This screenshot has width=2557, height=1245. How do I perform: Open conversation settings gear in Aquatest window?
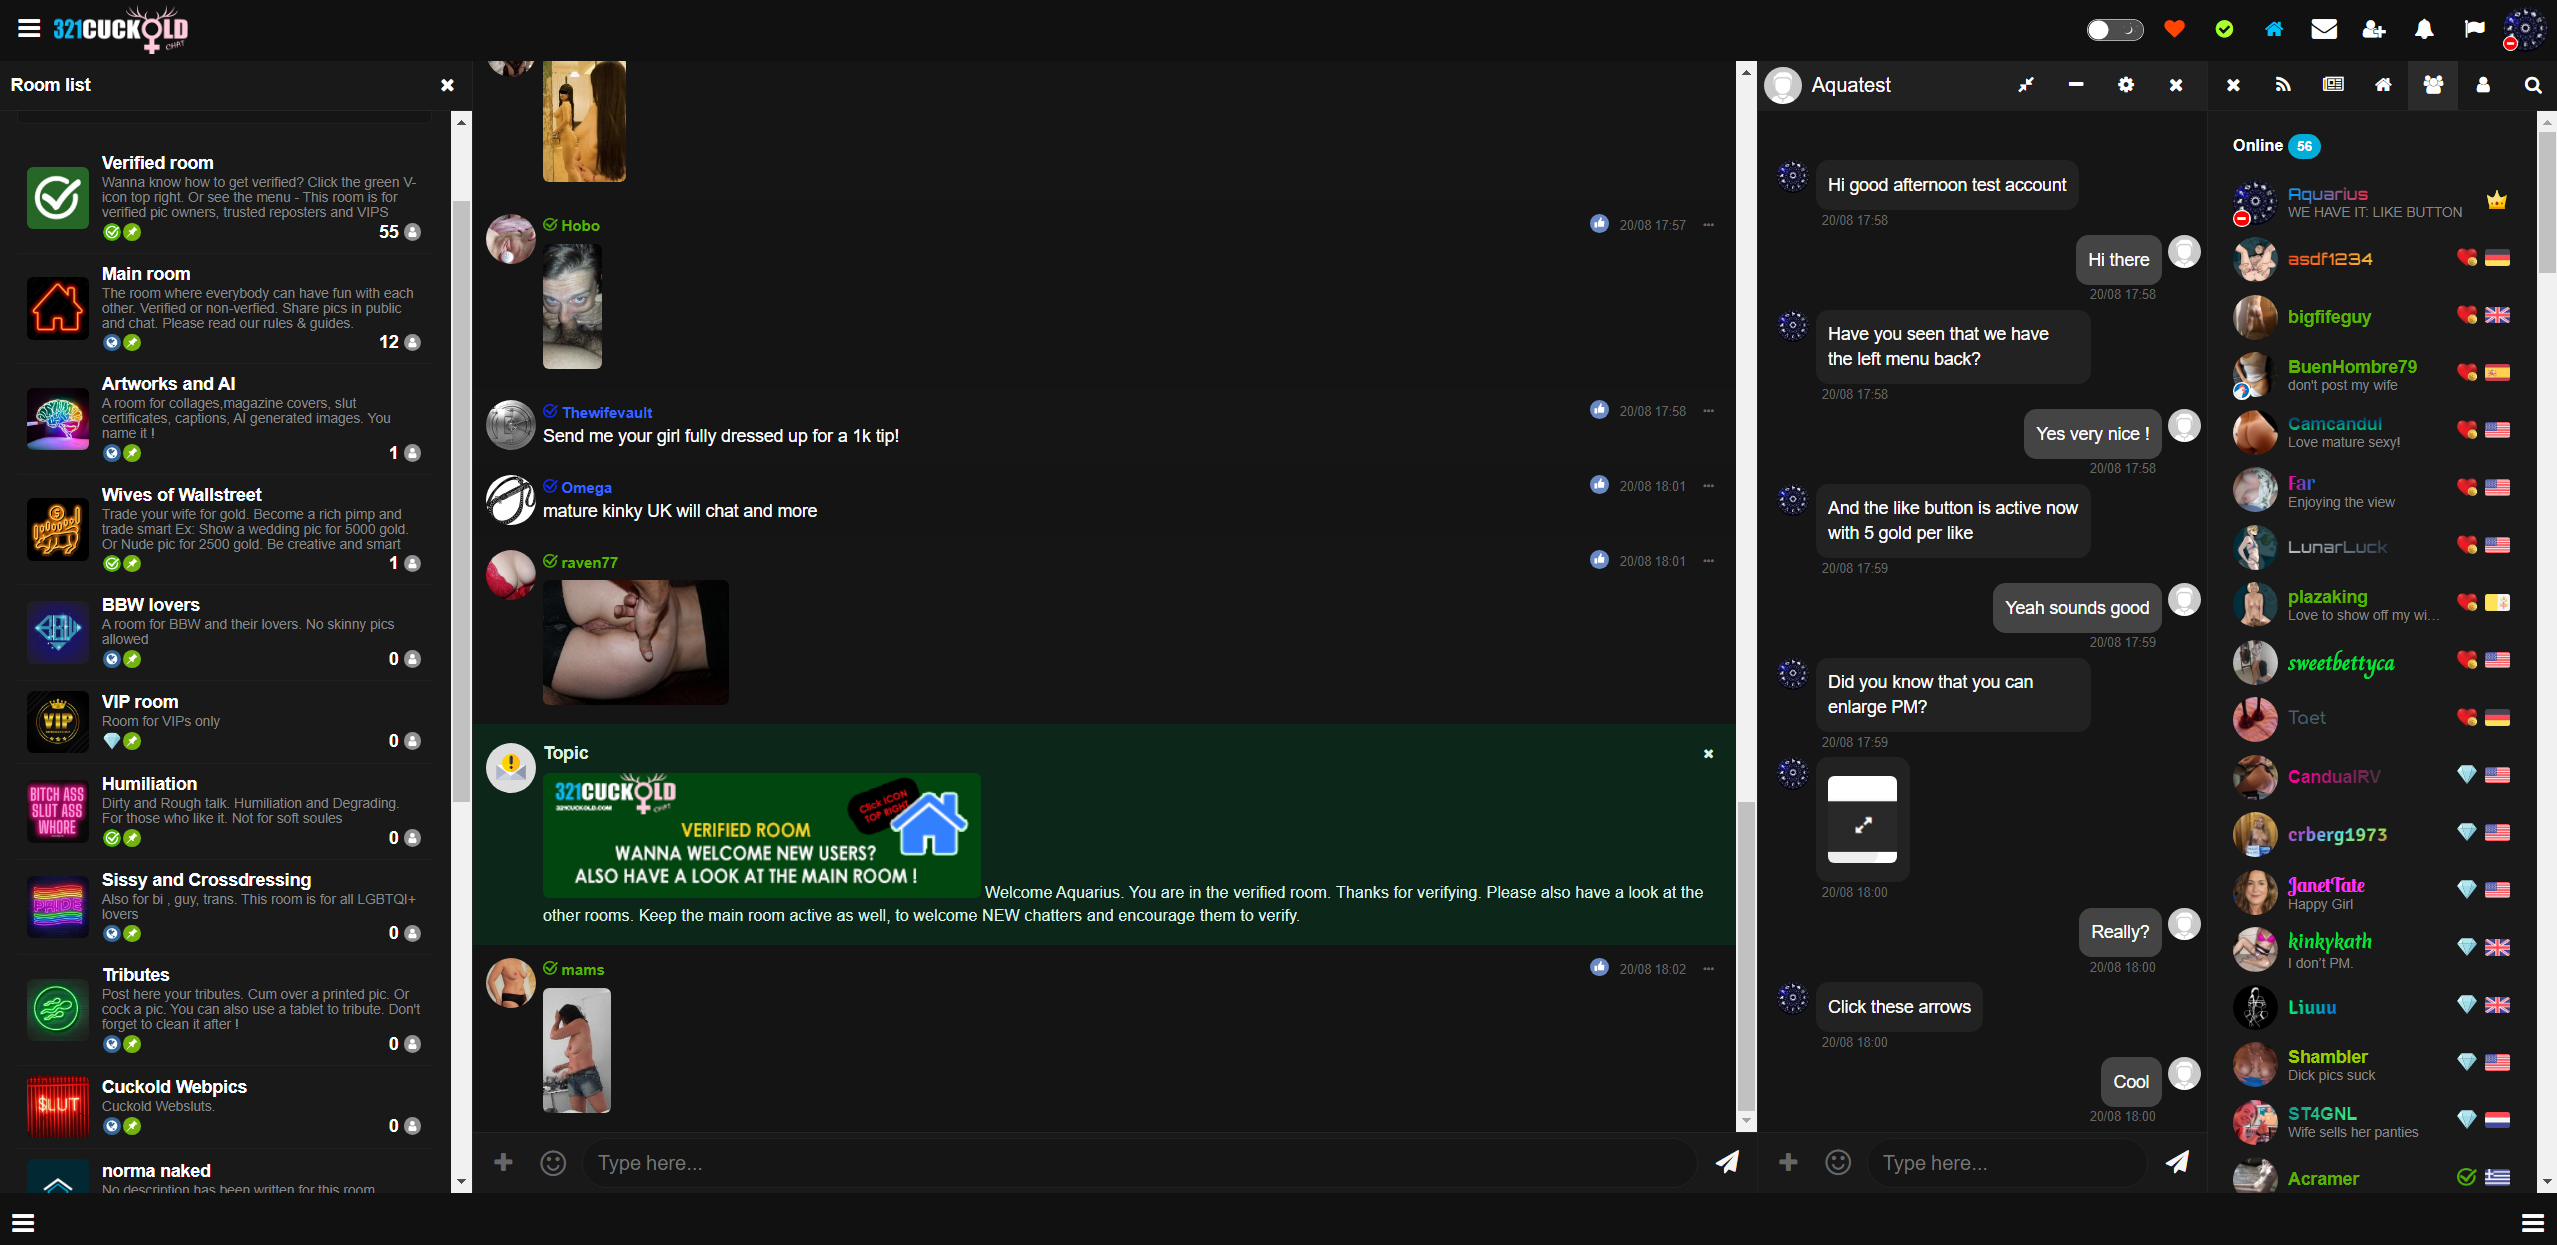pyautogui.click(x=2126, y=85)
